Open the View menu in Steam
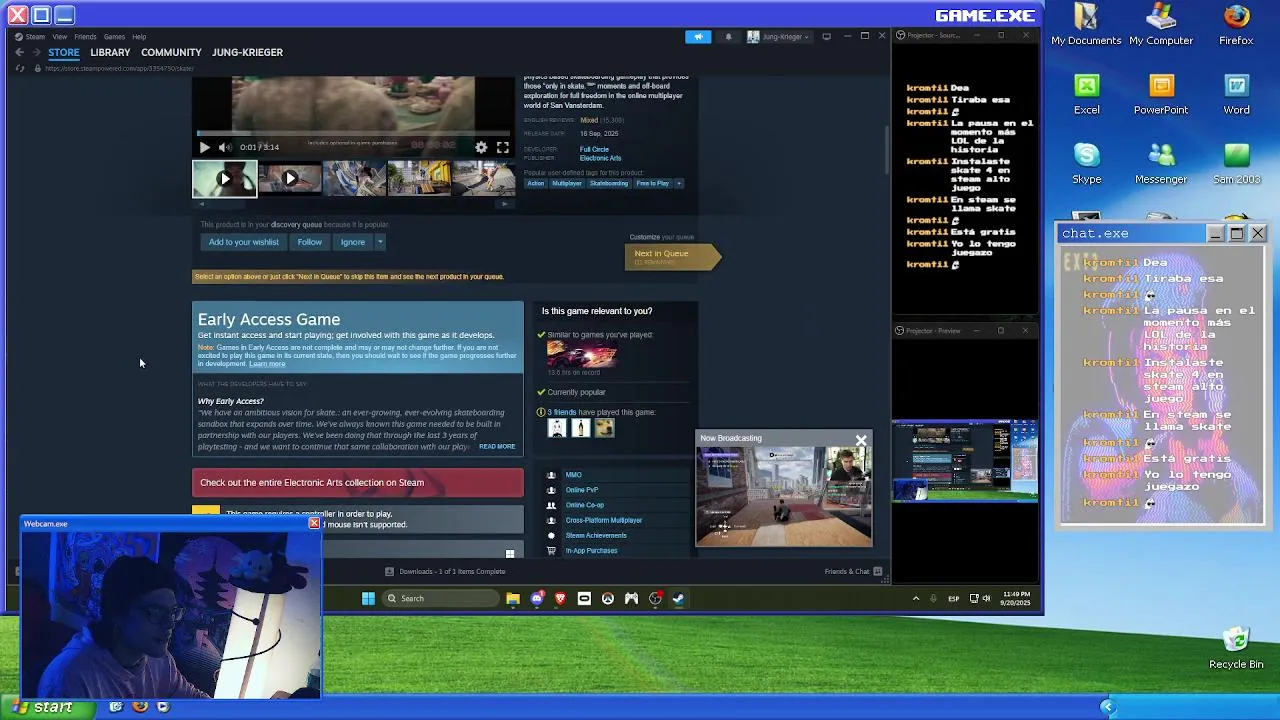The width and height of the screenshot is (1280, 720). 60,37
